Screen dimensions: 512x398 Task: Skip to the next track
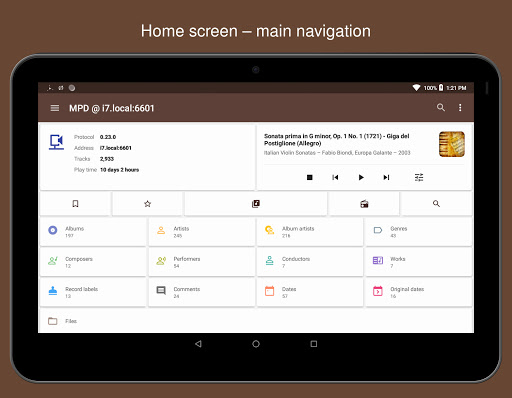pyautogui.click(x=386, y=177)
